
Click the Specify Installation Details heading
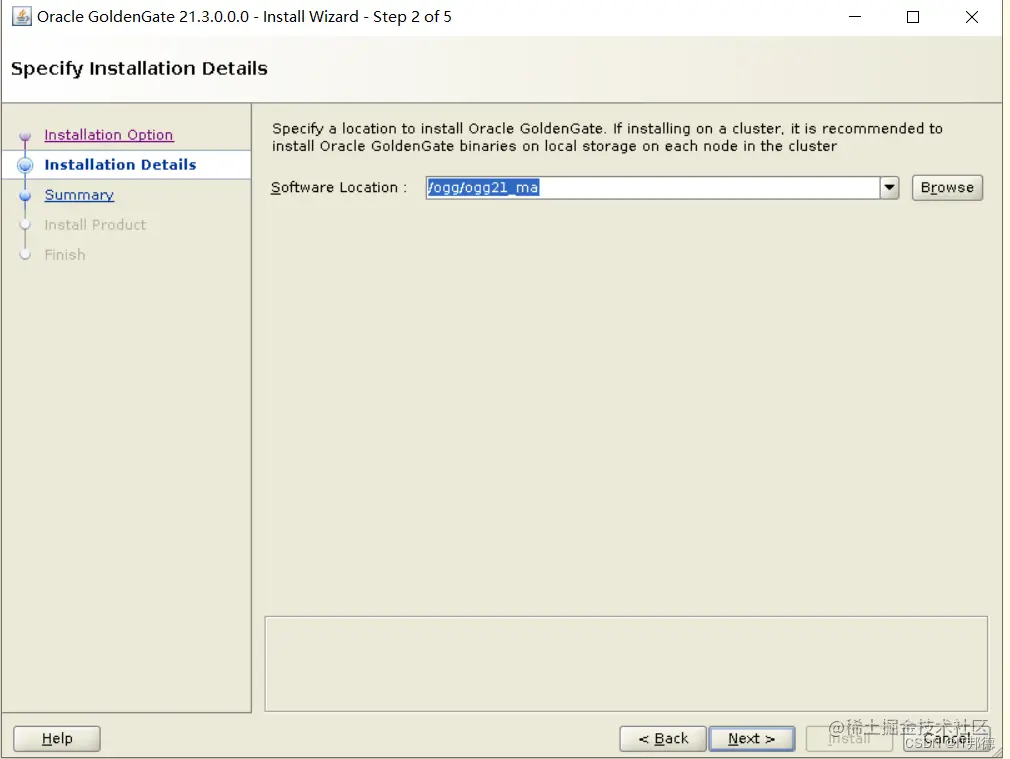coord(139,68)
